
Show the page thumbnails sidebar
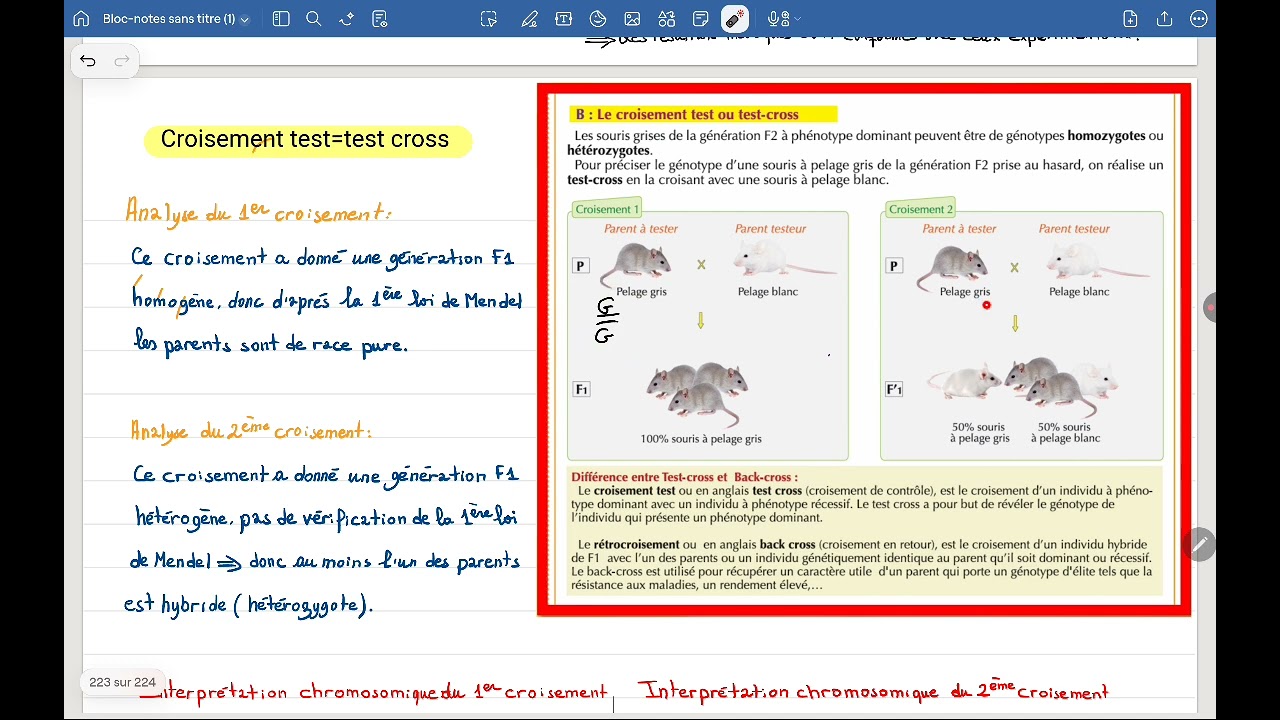281,19
